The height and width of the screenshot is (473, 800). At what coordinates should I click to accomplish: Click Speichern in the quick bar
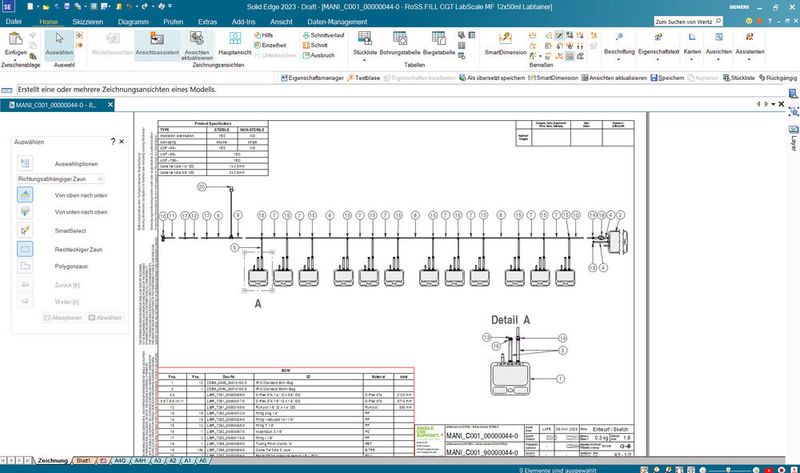(x=667, y=78)
